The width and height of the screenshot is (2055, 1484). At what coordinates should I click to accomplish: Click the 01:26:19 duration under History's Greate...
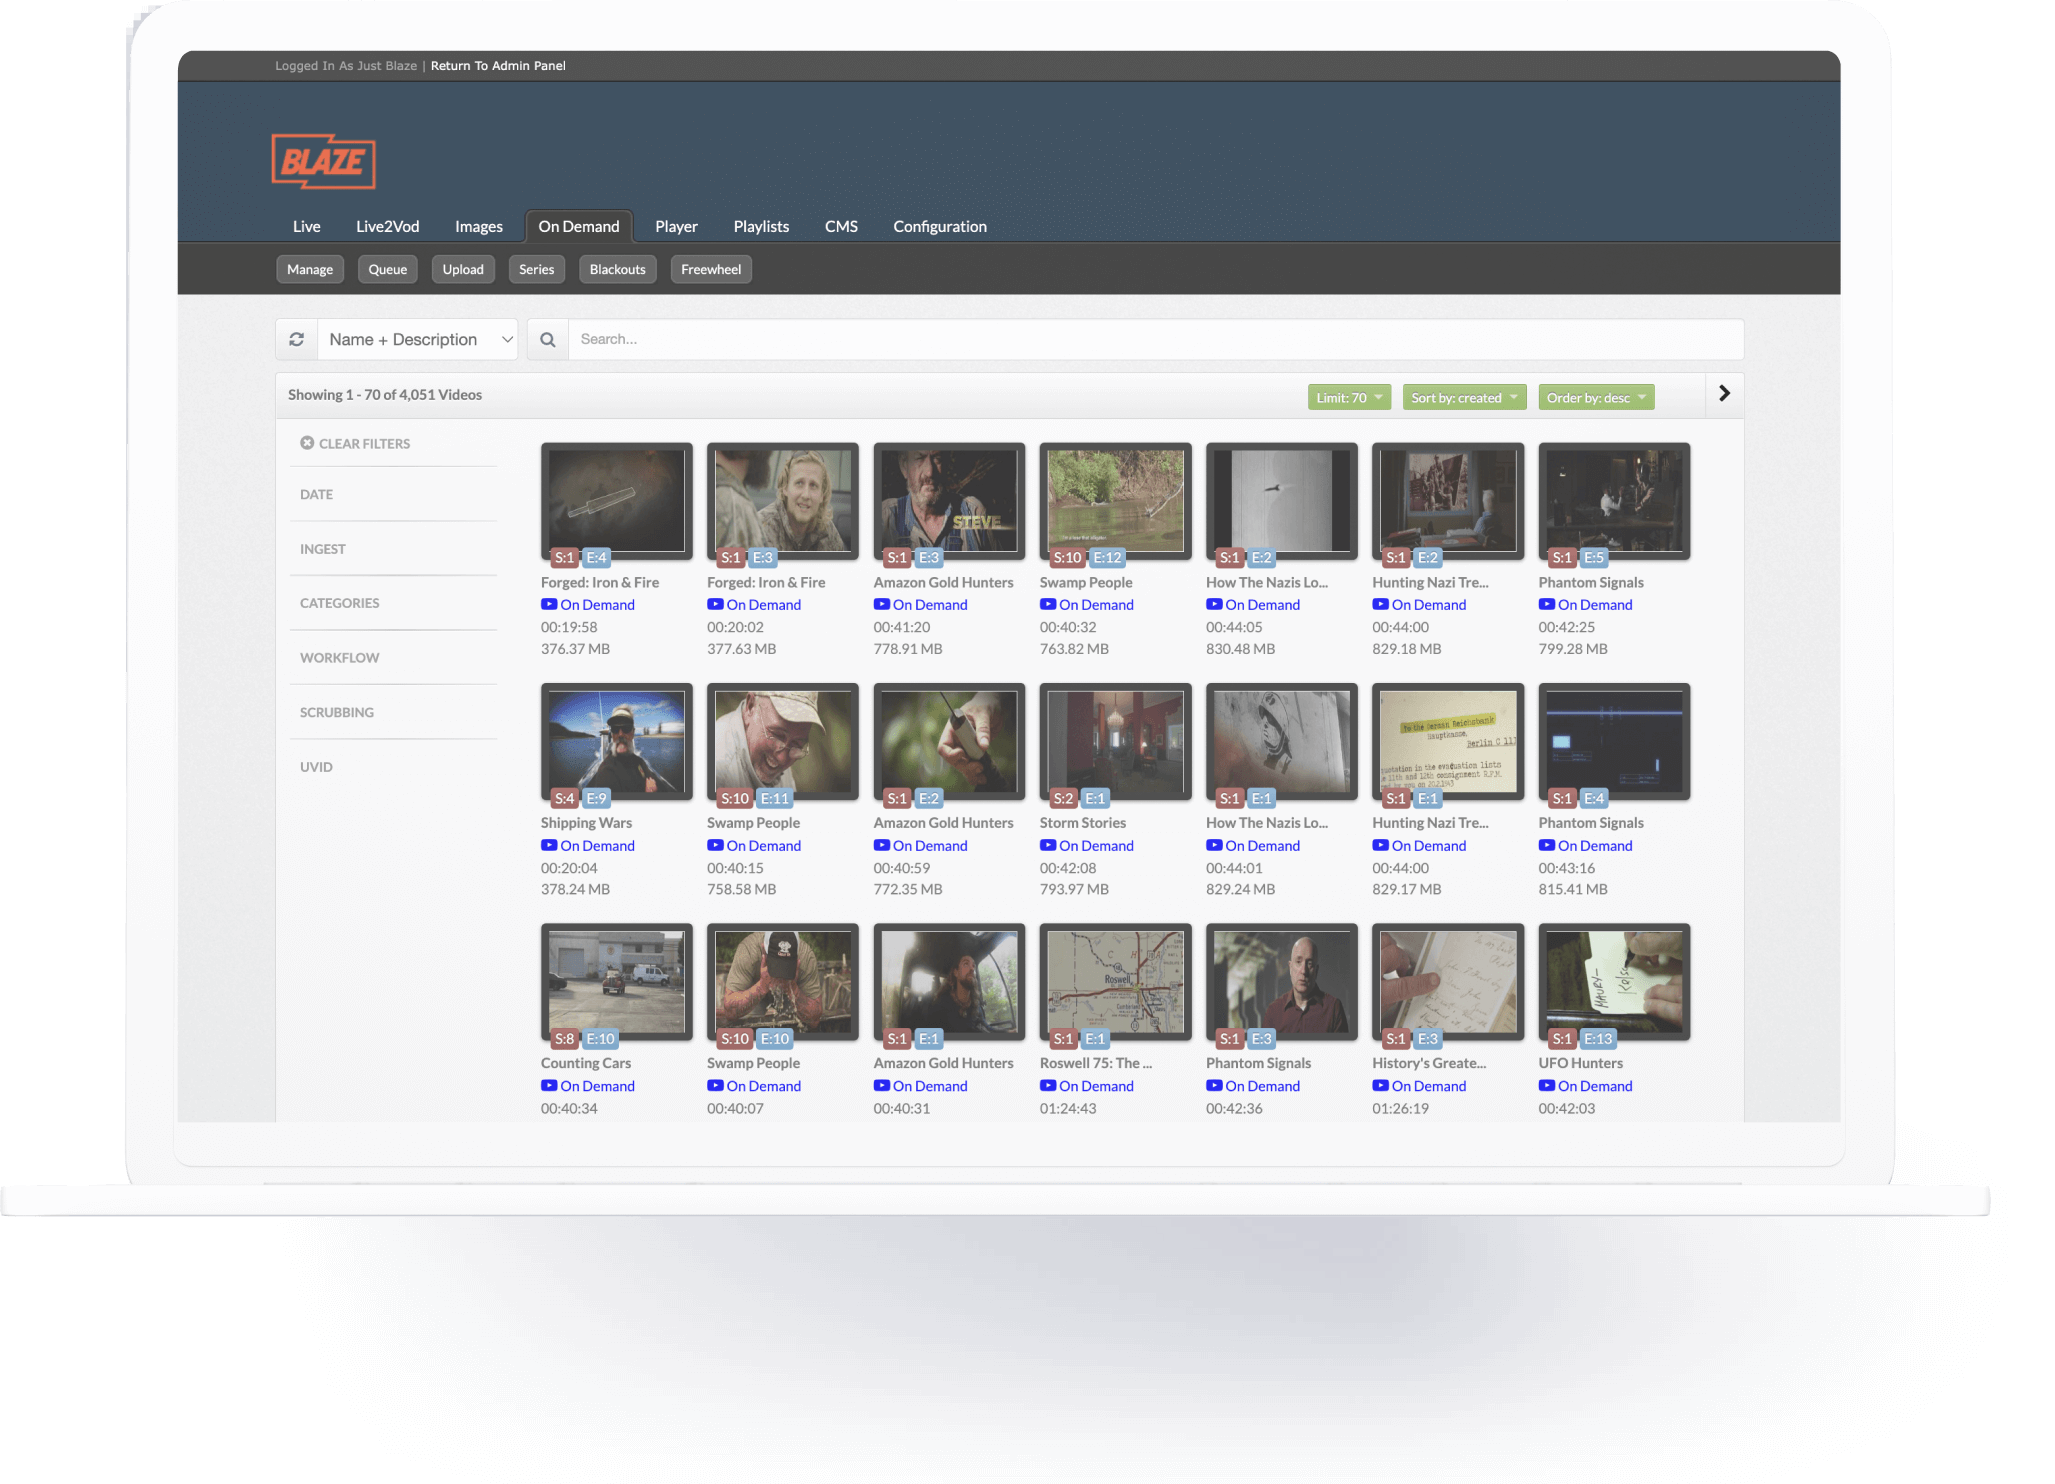(1400, 1109)
